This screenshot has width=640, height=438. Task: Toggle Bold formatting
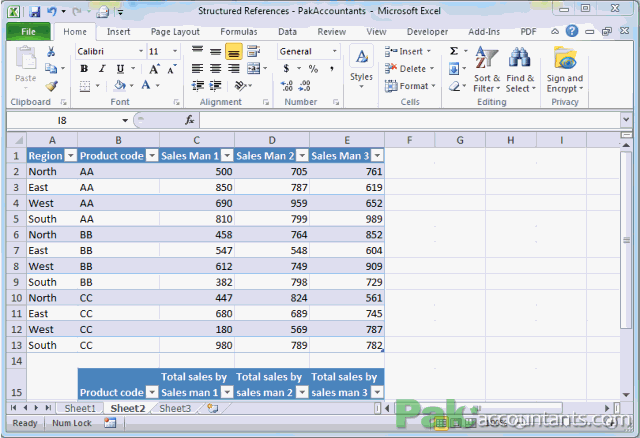click(x=84, y=69)
